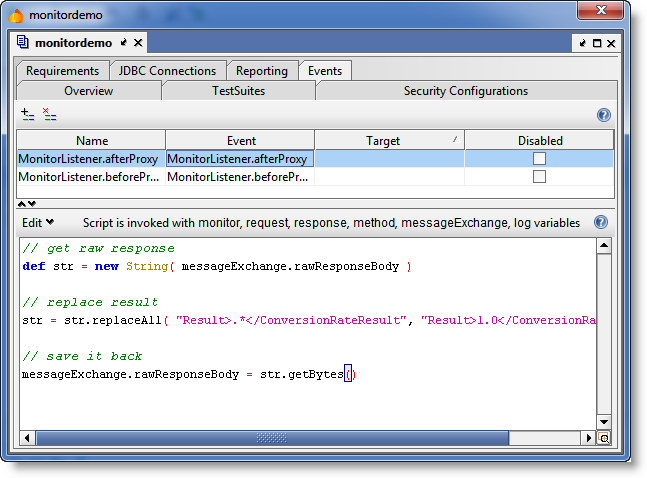The width and height of the screenshot is (647, 478).
Task: Click the messageExchange.rawResponseBody assignment line
Action: [x=189, y=374]
